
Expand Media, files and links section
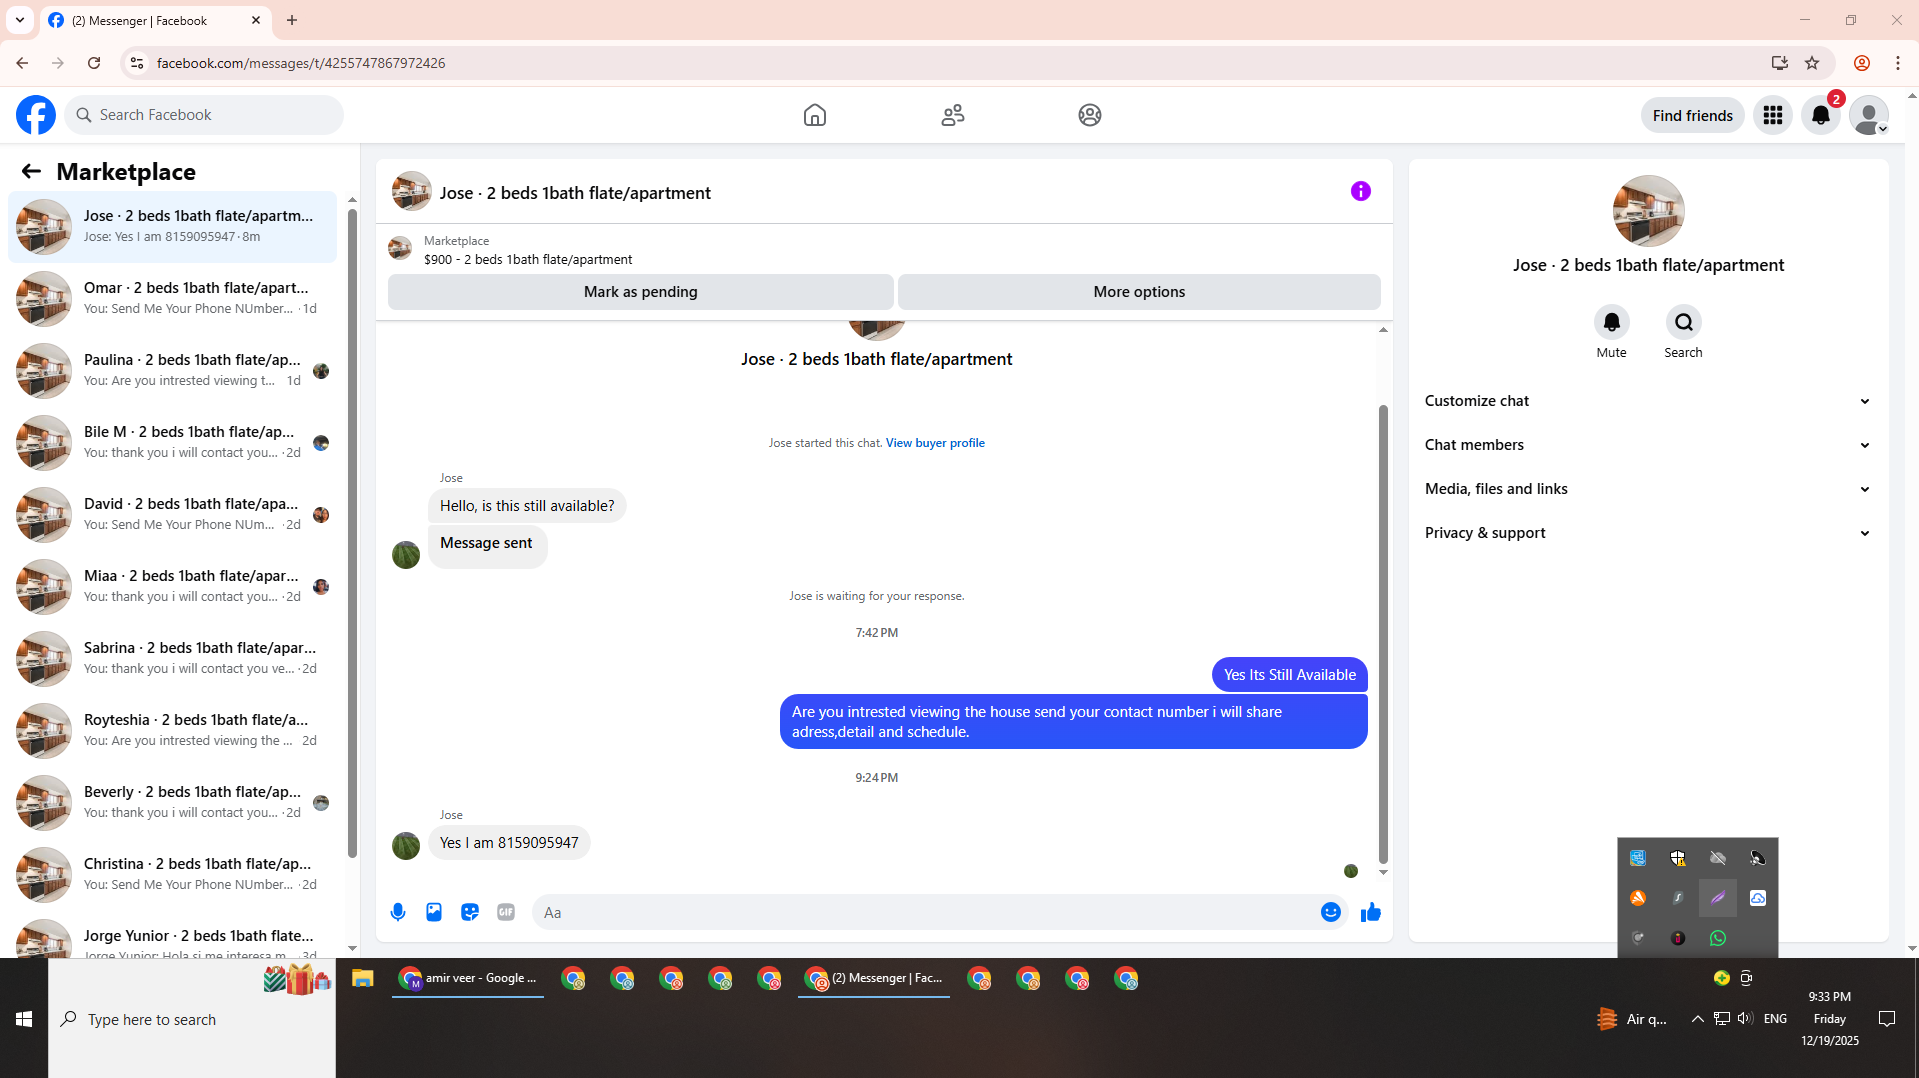click(x=1648, y=489)
